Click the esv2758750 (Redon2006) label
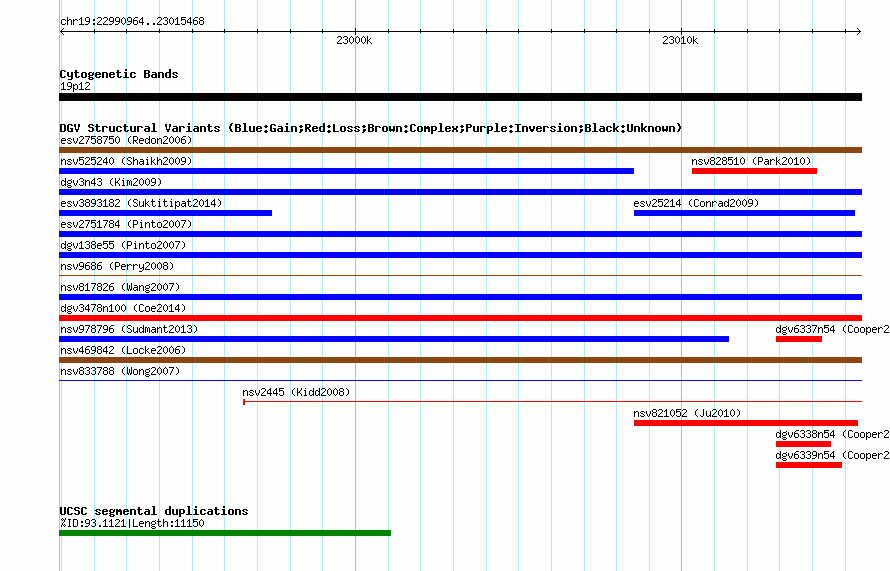 (126, 140)
